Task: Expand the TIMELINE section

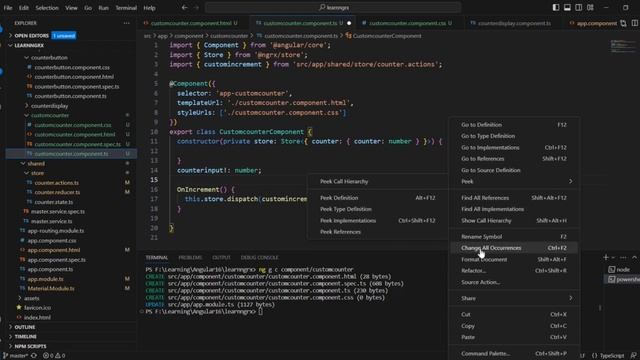Action: 25,337
